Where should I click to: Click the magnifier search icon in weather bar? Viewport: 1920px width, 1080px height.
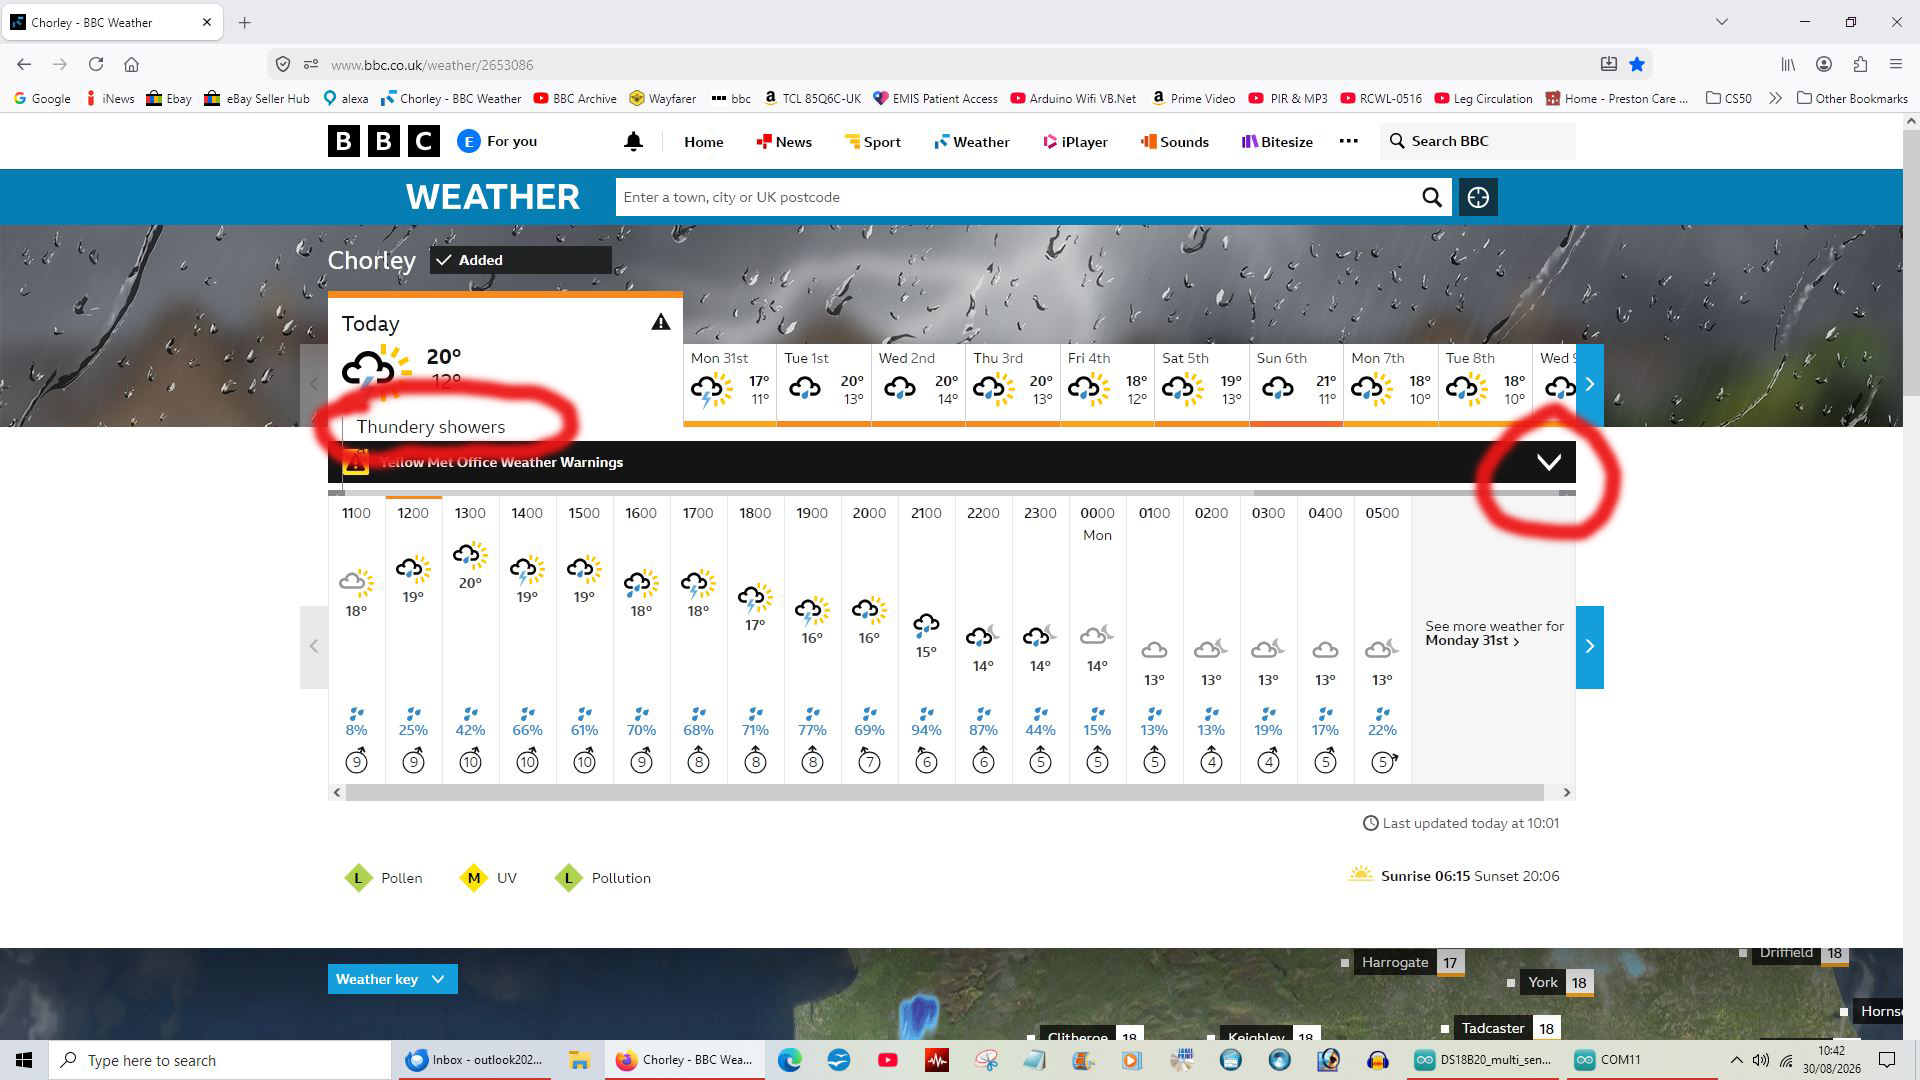[x=1432, y=197]
